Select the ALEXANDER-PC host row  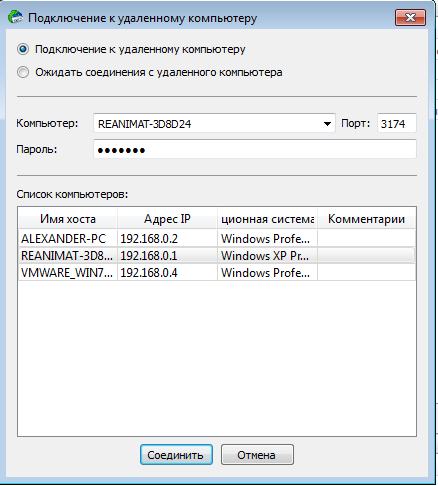[x=217, y=238]
